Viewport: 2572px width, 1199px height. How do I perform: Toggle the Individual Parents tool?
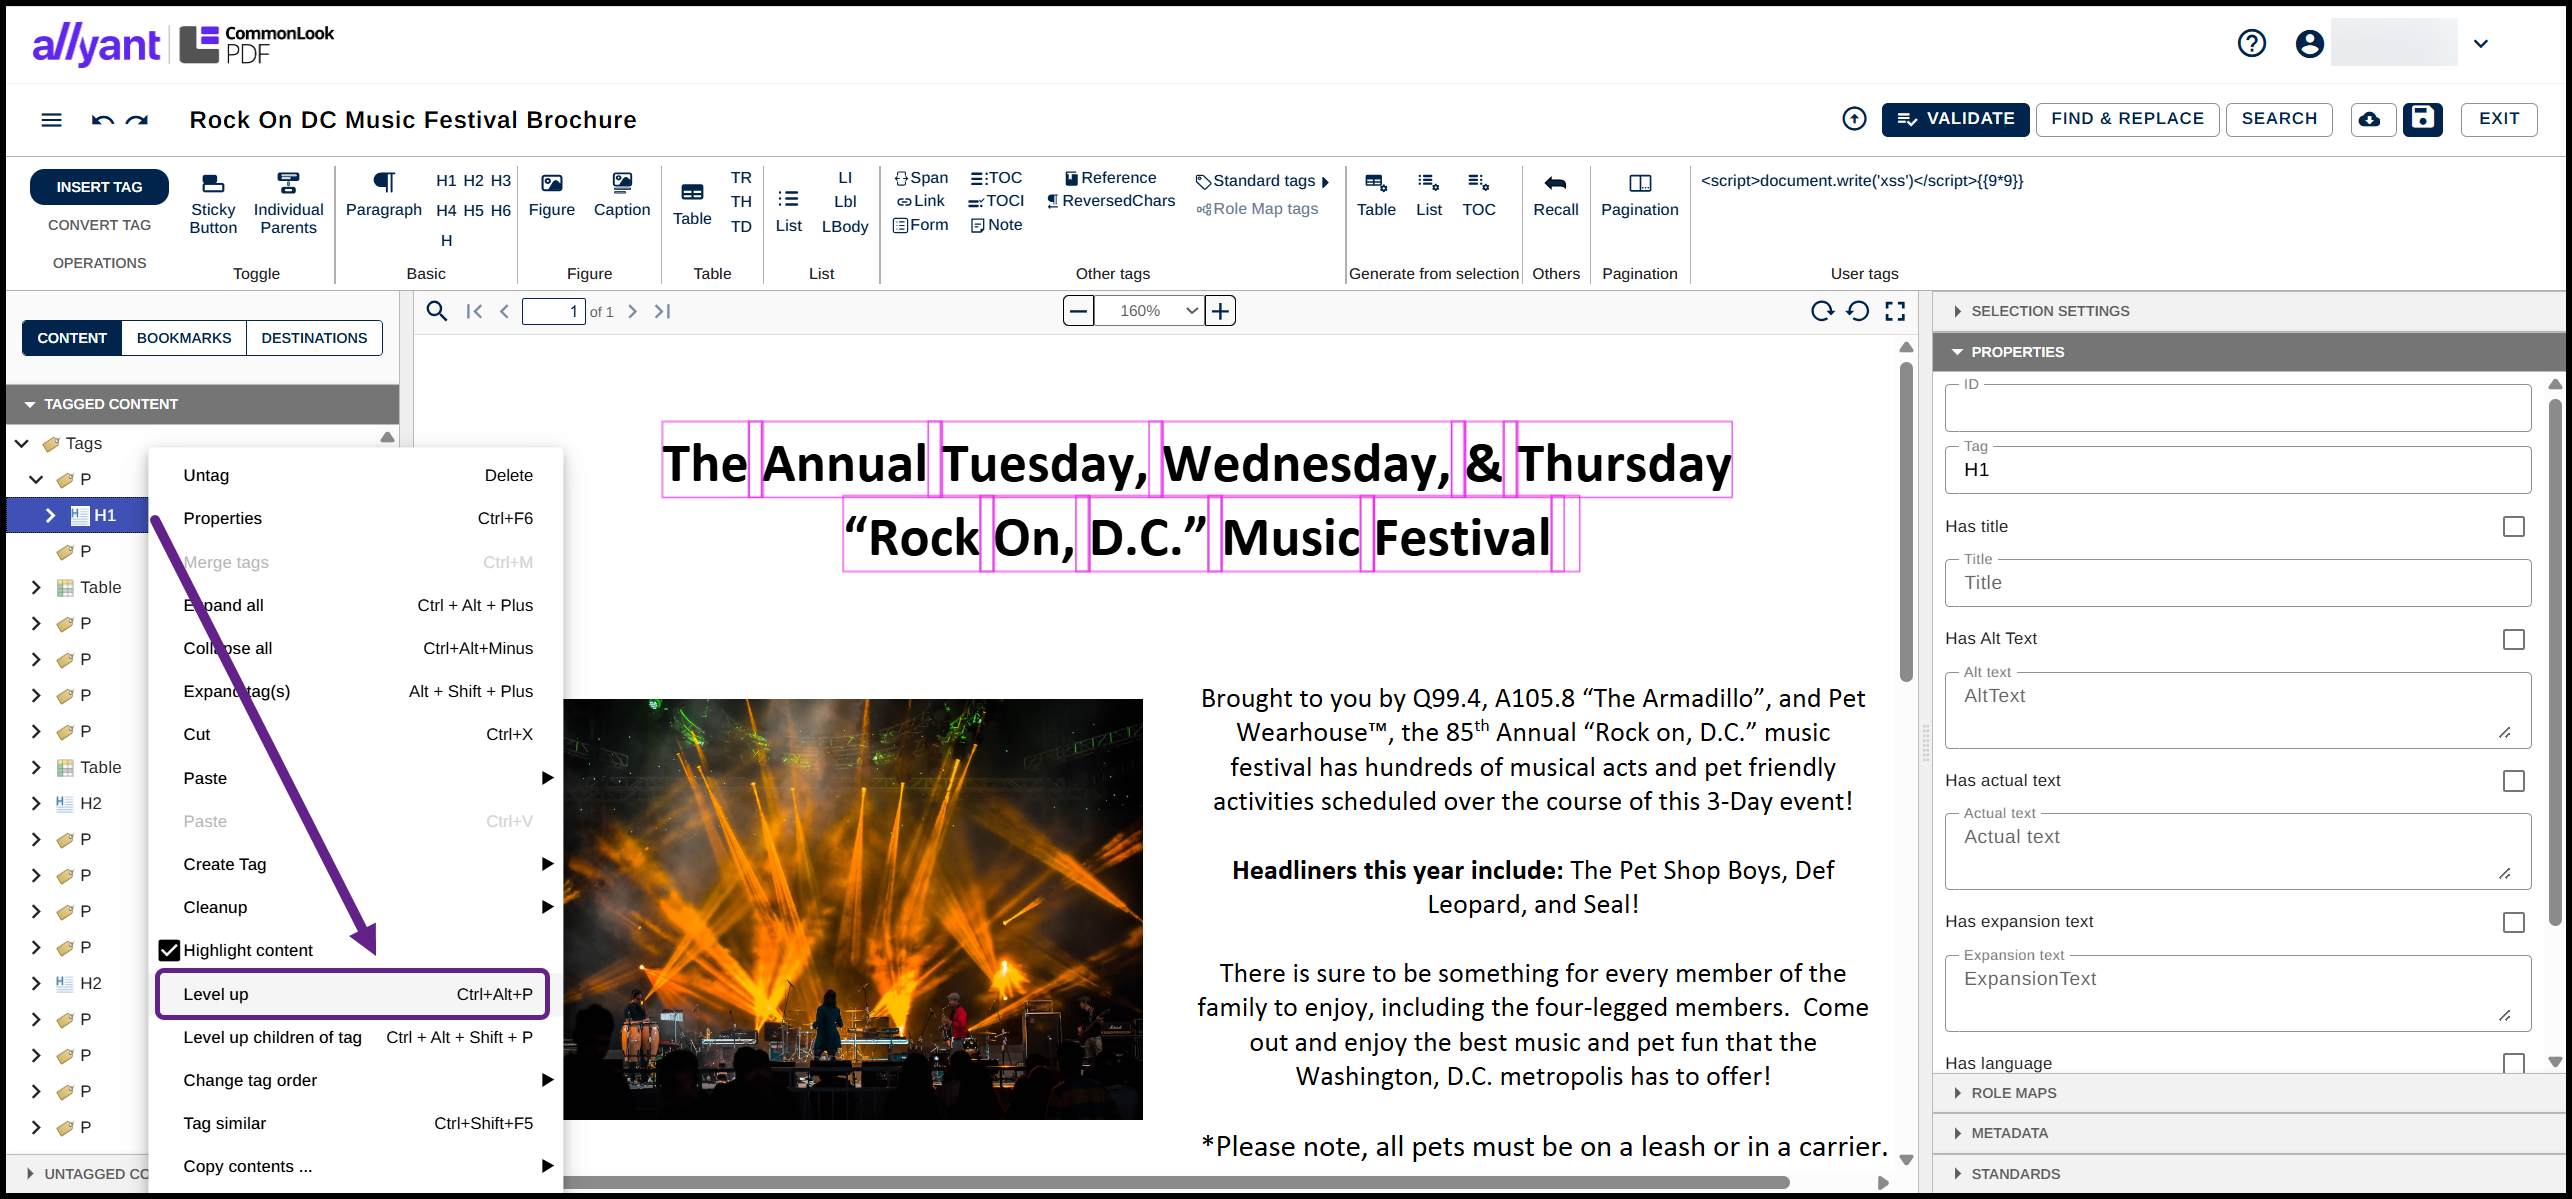(x=288, y=203)
